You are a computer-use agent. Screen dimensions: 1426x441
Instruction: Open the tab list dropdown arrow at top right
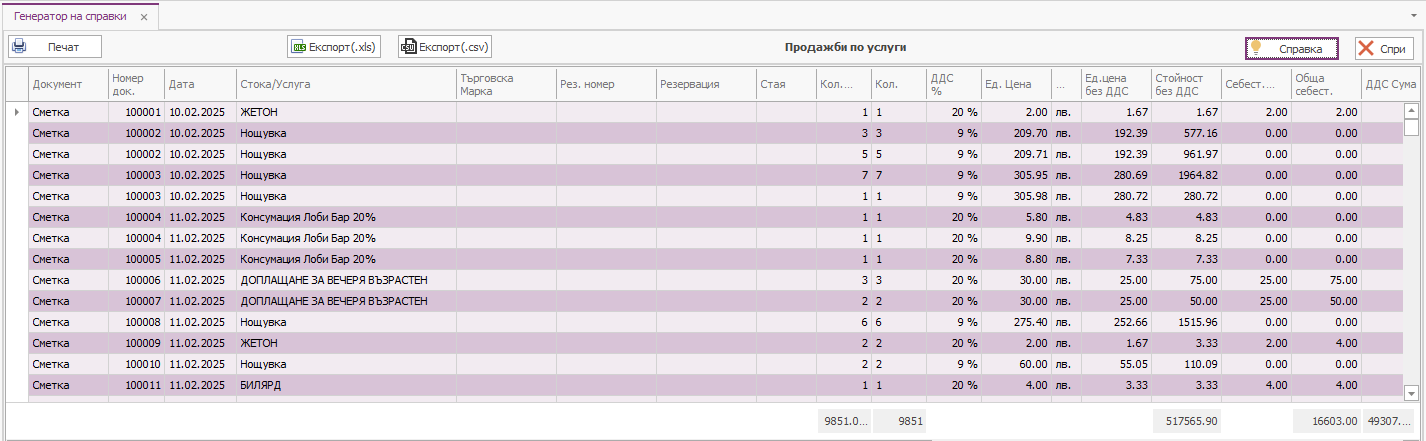1412,17
